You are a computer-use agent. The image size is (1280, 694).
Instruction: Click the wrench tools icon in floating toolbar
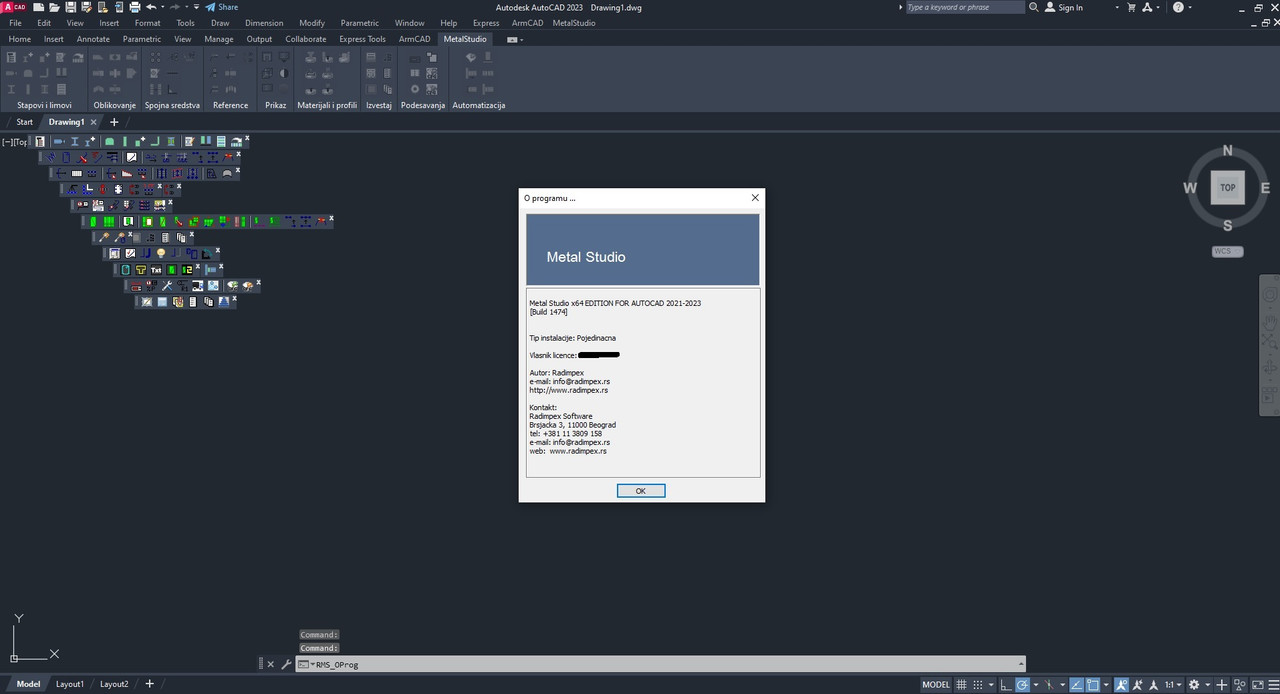pos(167,286)
